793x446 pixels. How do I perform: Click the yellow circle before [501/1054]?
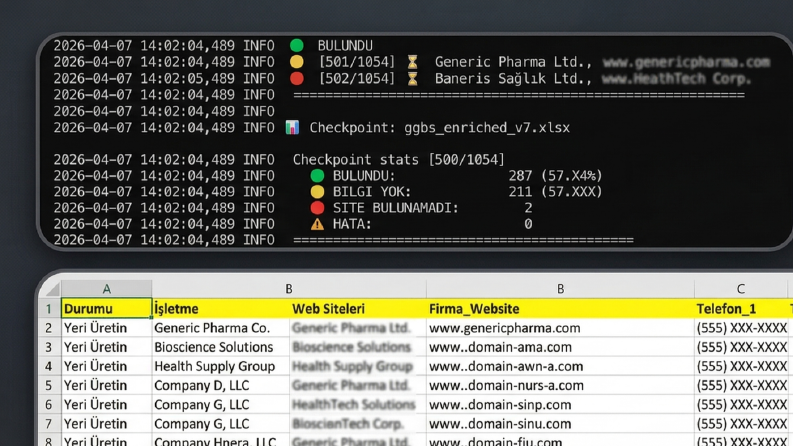click(x=297, y=62)
